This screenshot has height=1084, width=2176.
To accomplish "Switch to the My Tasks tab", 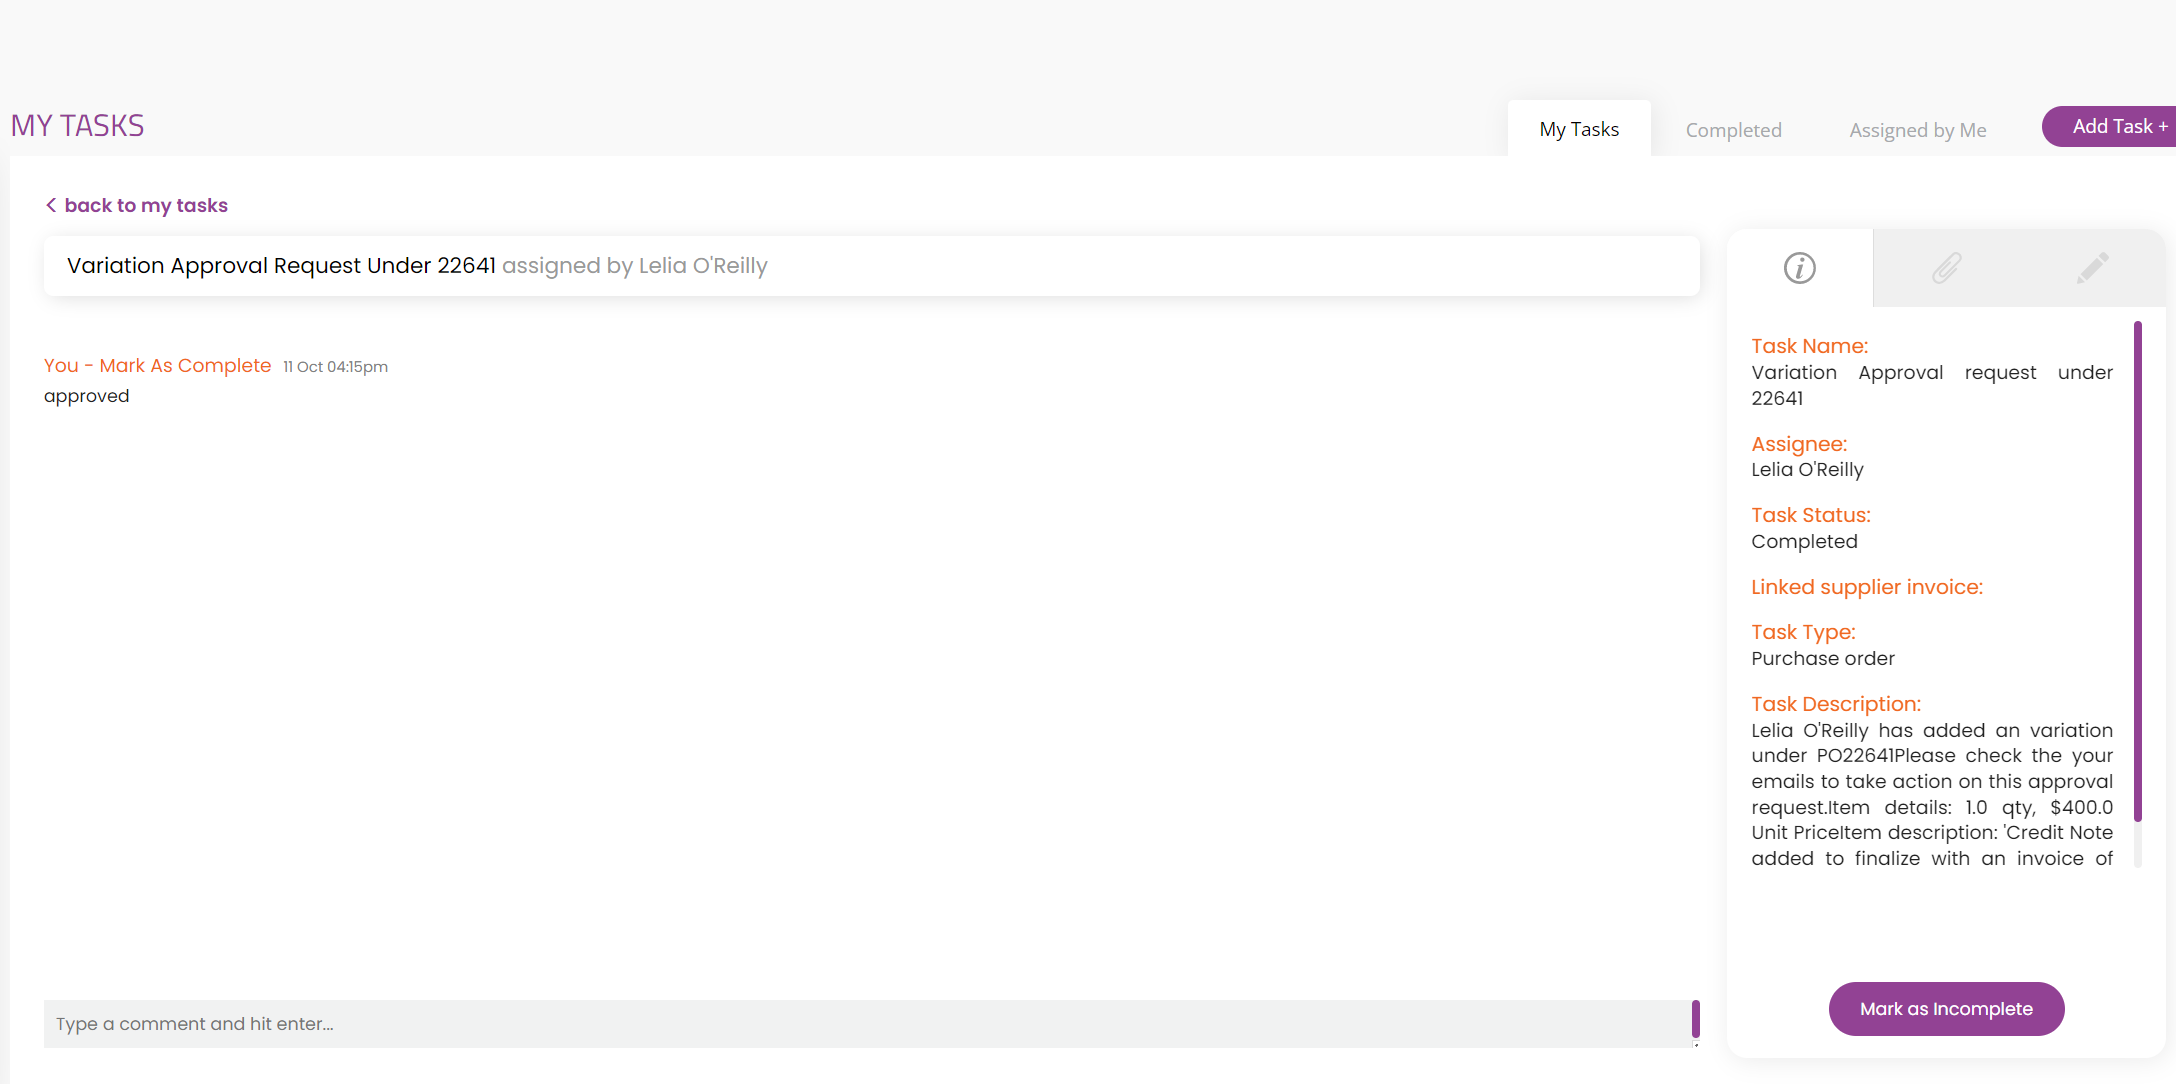I will pos(1578,129).
